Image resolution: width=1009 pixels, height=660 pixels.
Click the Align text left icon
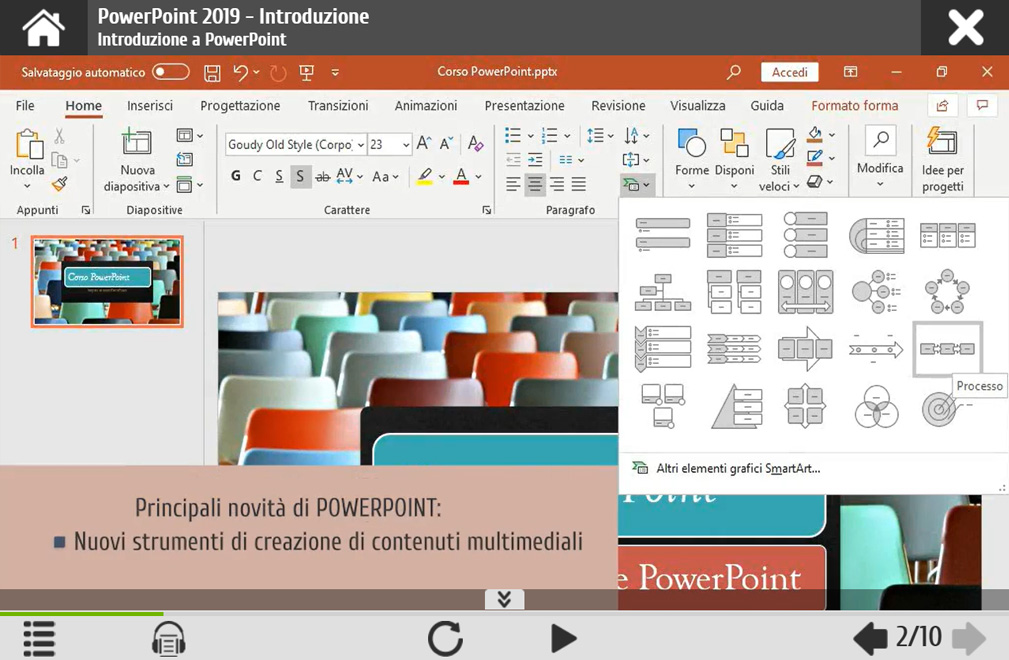513,184
